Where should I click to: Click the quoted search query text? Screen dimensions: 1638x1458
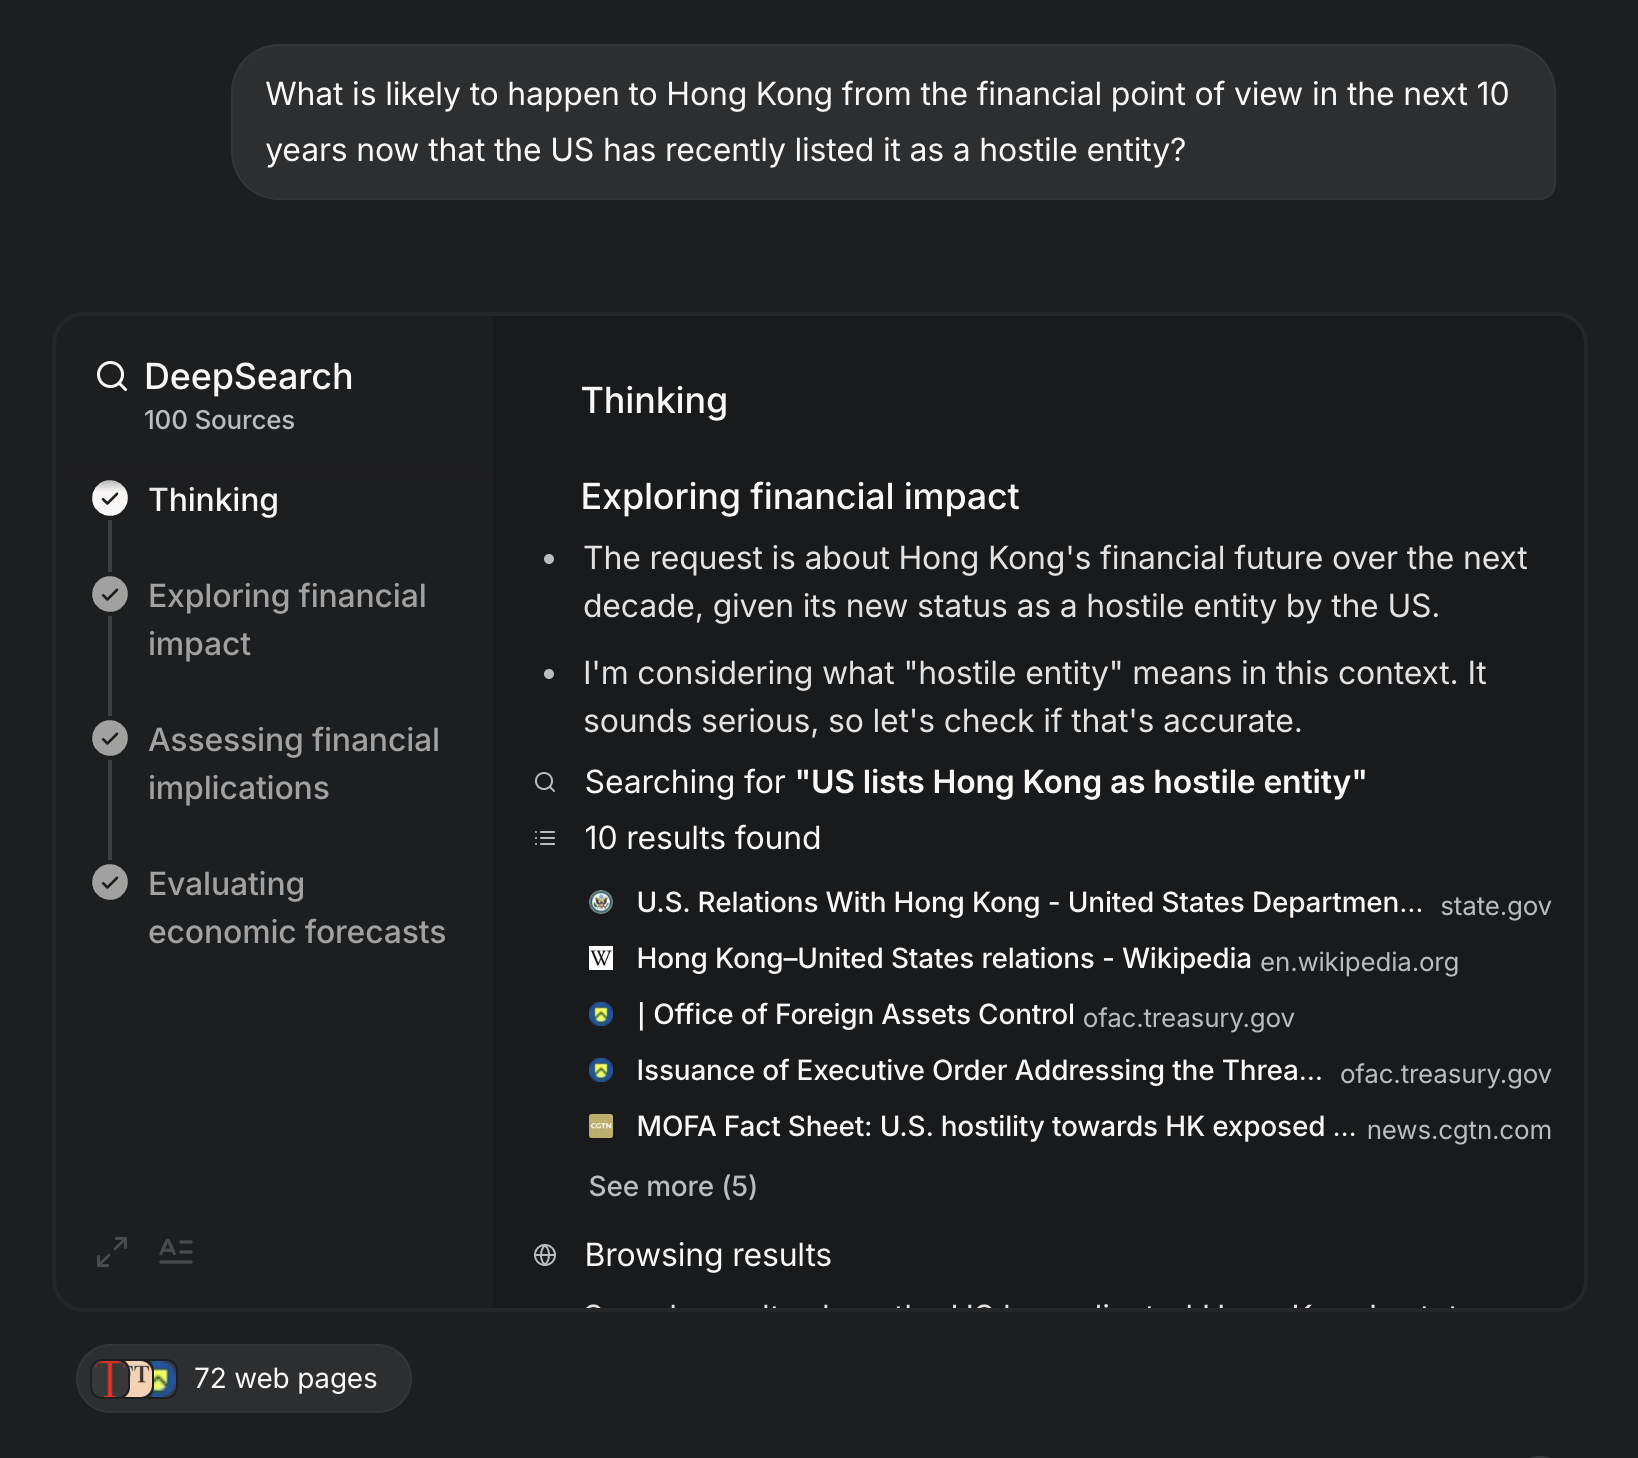[1081, 782]
